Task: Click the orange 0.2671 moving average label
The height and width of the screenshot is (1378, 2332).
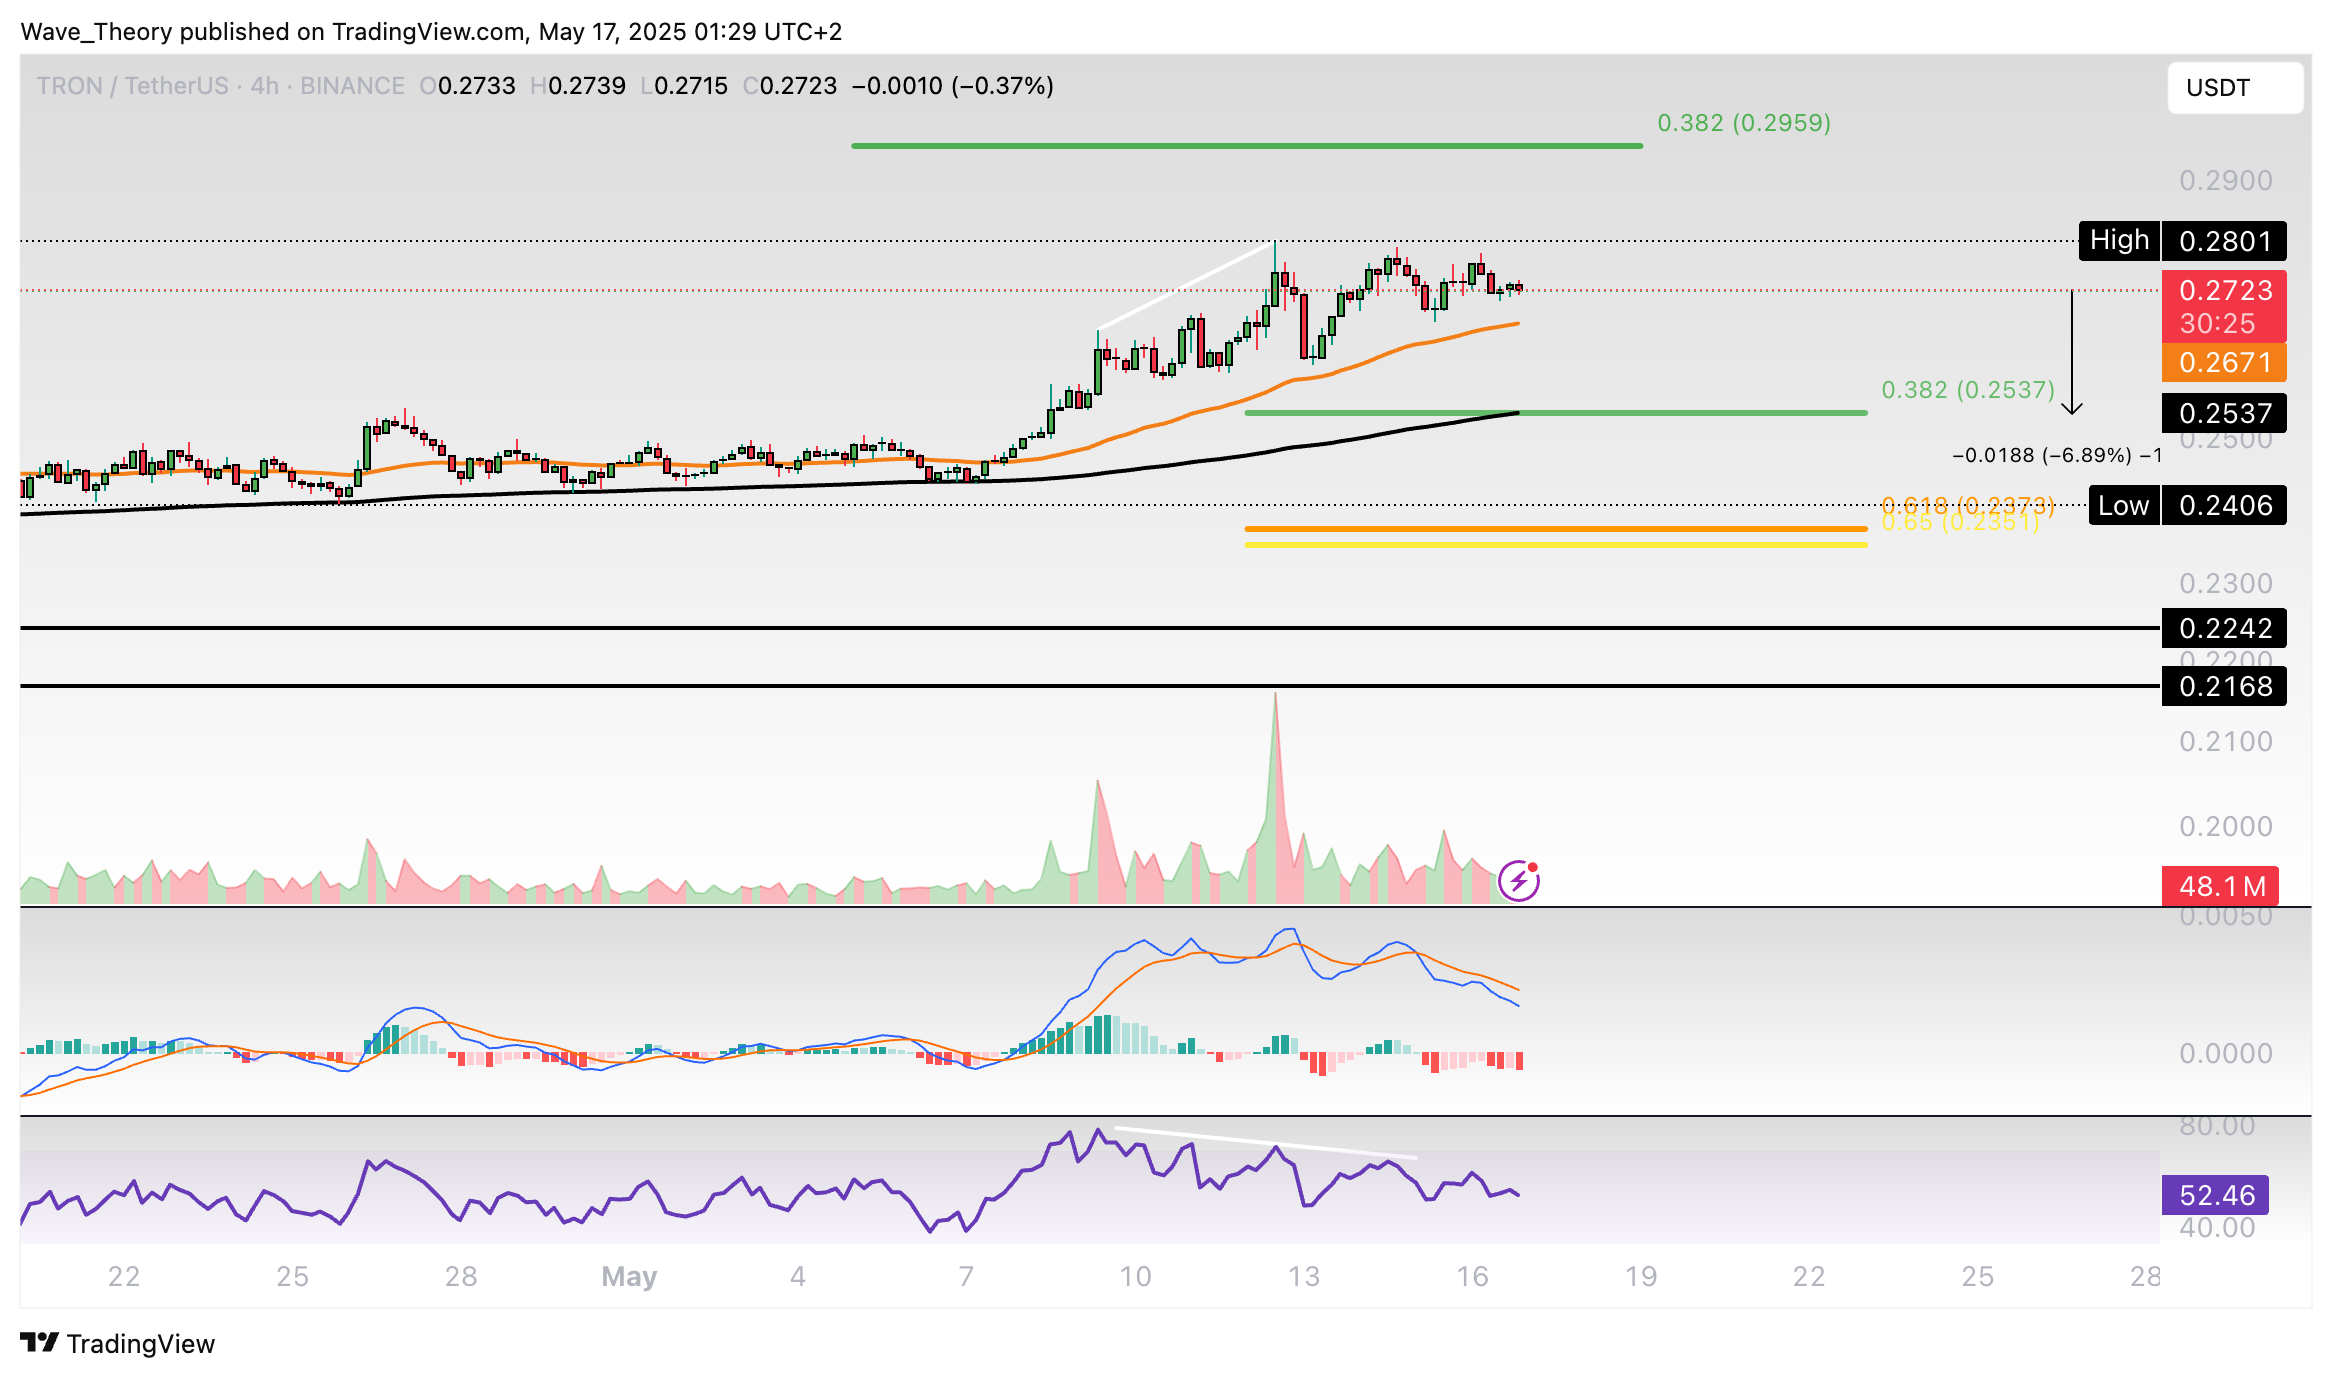Action: pyautogui.click(x=2224, y=362)
